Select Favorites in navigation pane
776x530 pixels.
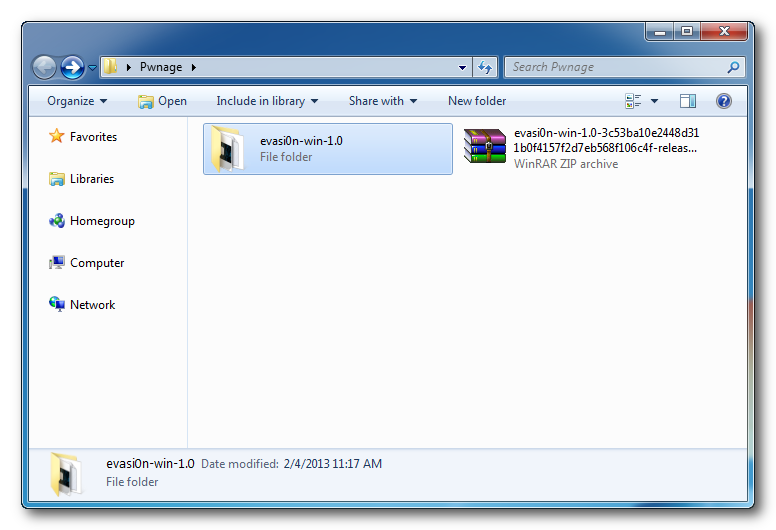click(94, 137)
